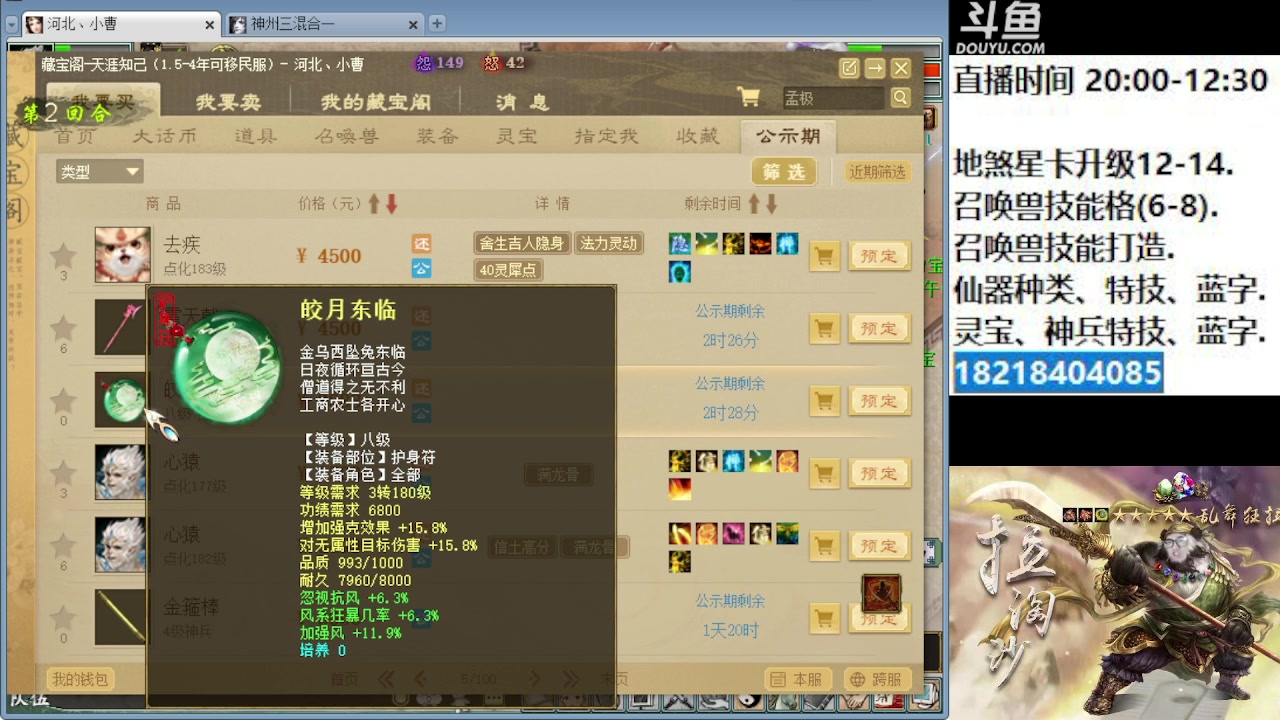Click the edit note icon in title bar
This screenshot has height=720, width=1280.
click(x=849, y=68)
